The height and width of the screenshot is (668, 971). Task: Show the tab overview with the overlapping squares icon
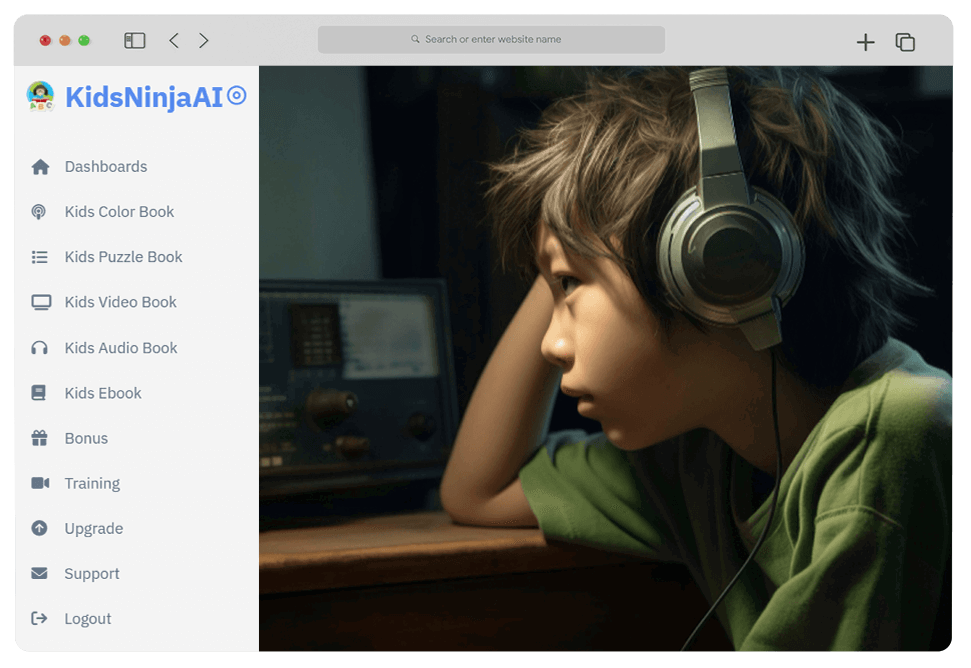905,42
